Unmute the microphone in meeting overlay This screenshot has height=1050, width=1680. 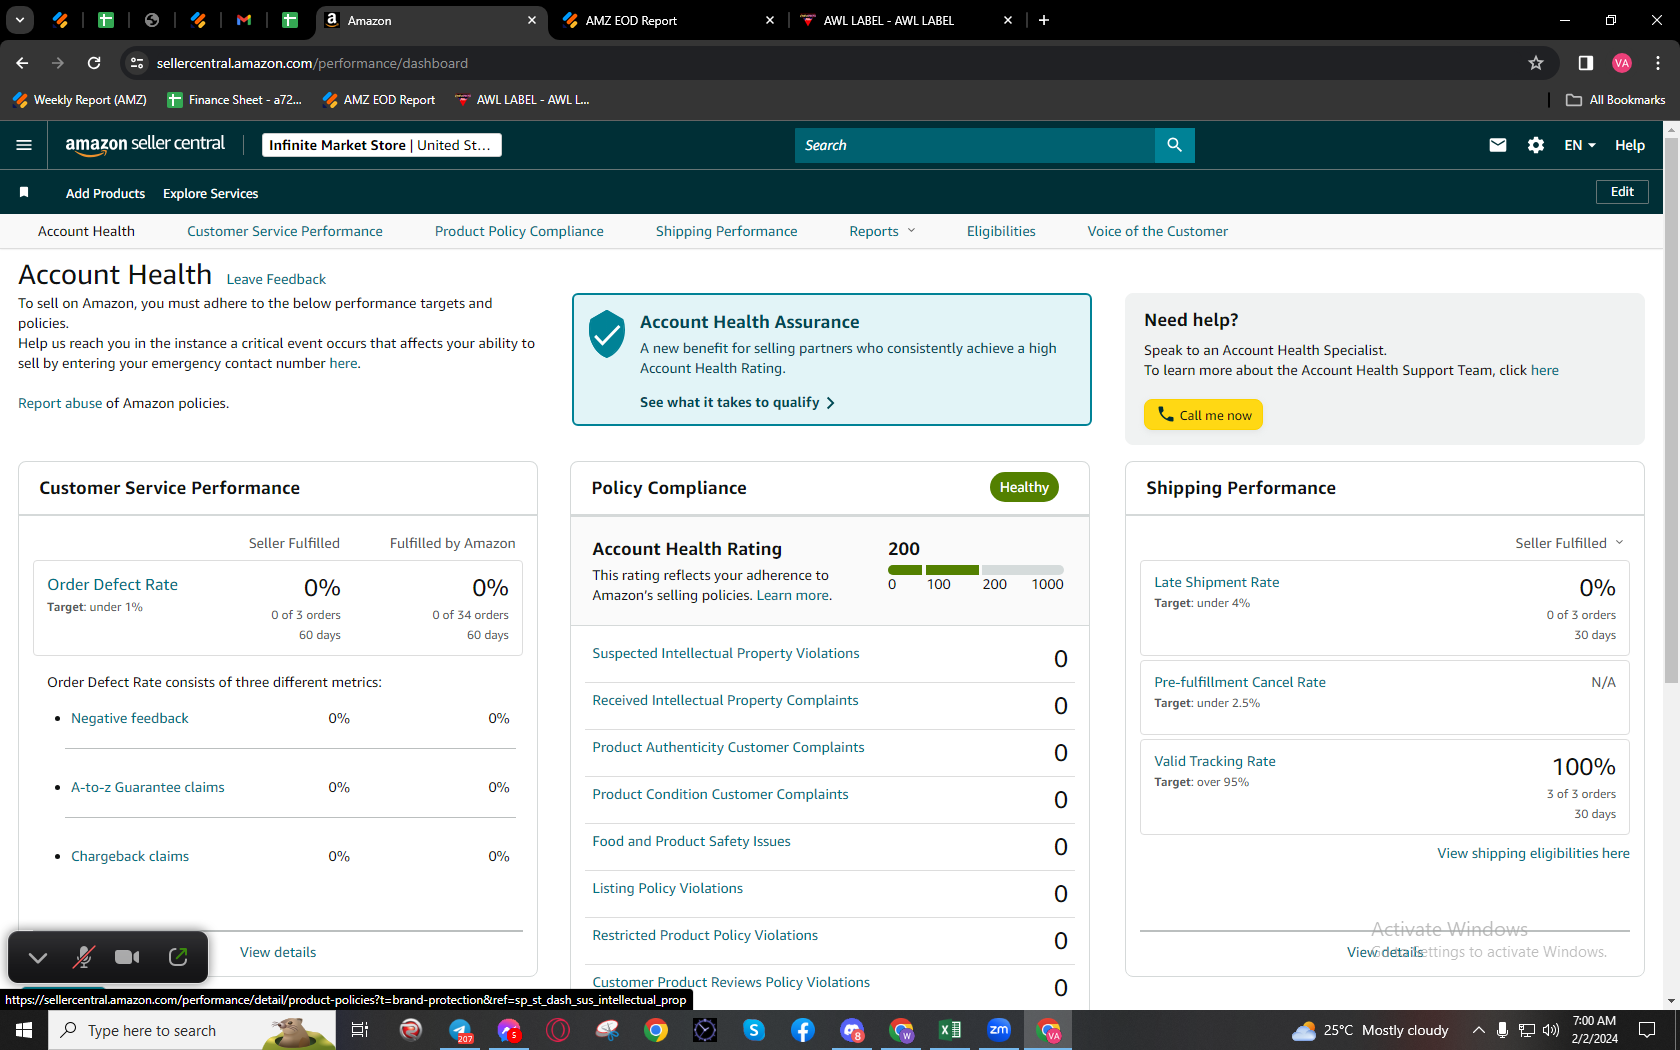point(83,957)
